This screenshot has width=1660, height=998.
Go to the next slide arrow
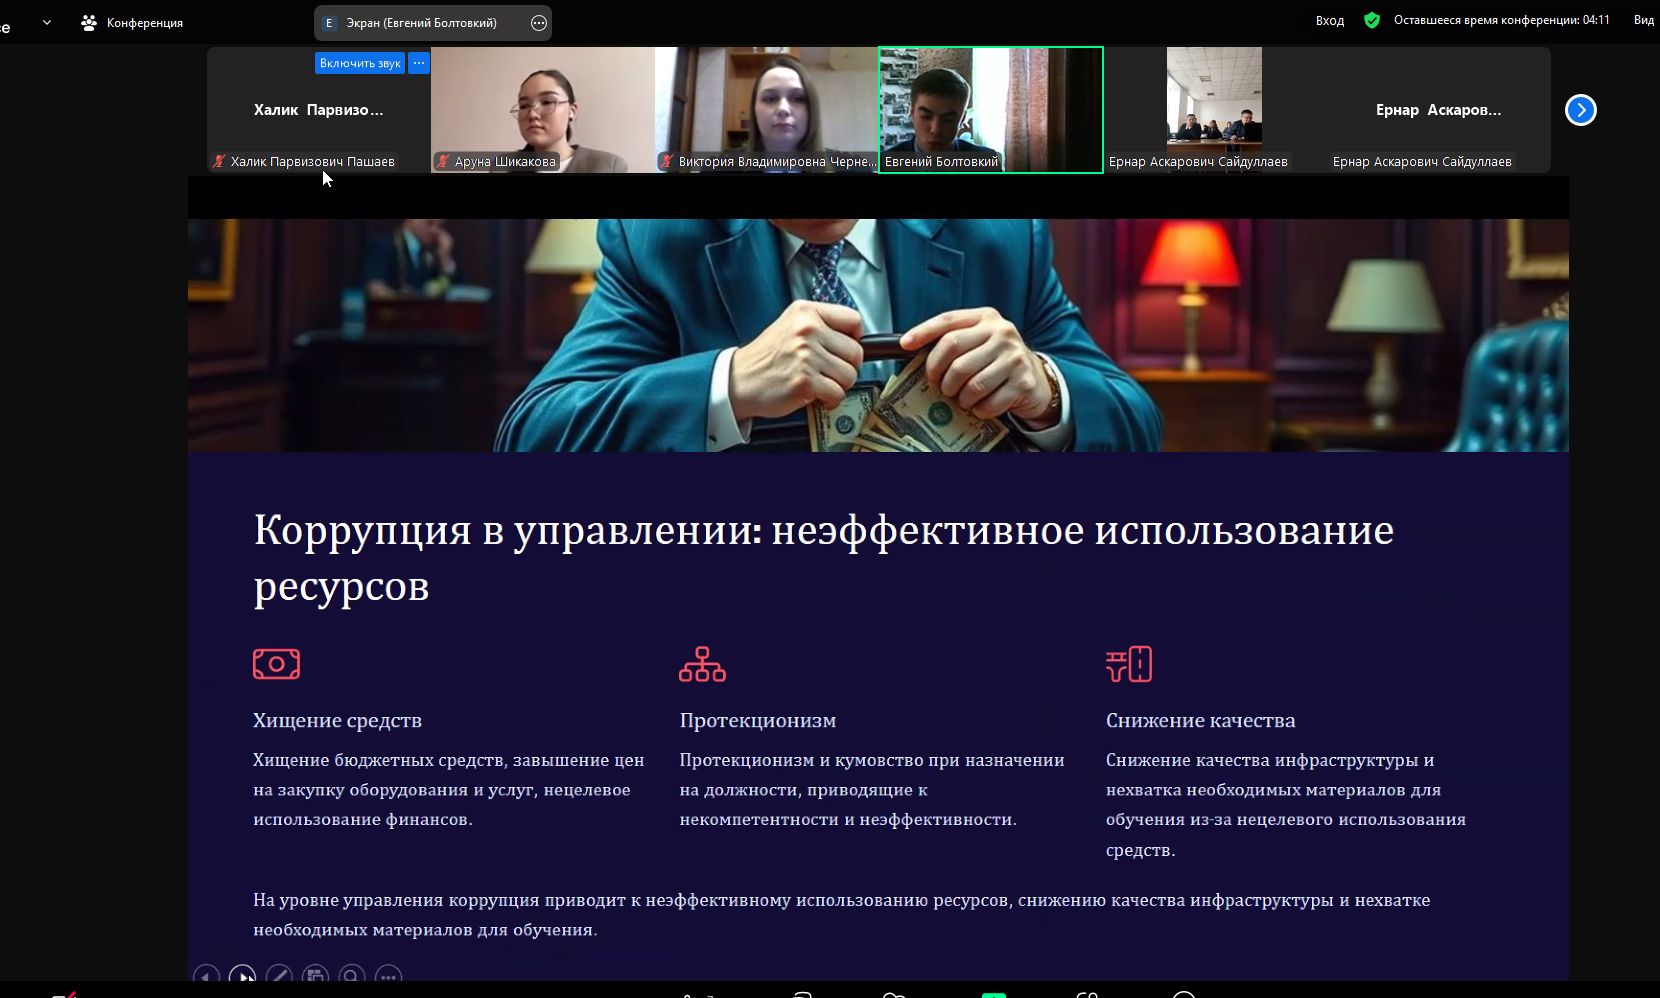point(242,976)
